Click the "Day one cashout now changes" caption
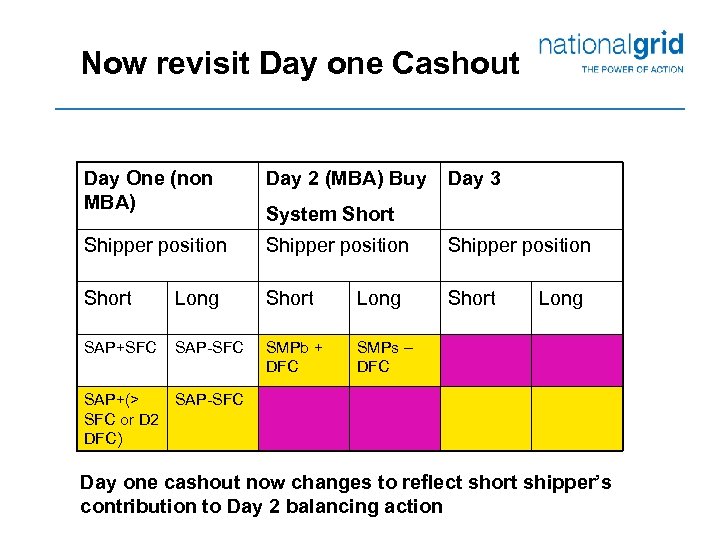The height and width of the screenshot is (540, 720). [x=345, y=494]
